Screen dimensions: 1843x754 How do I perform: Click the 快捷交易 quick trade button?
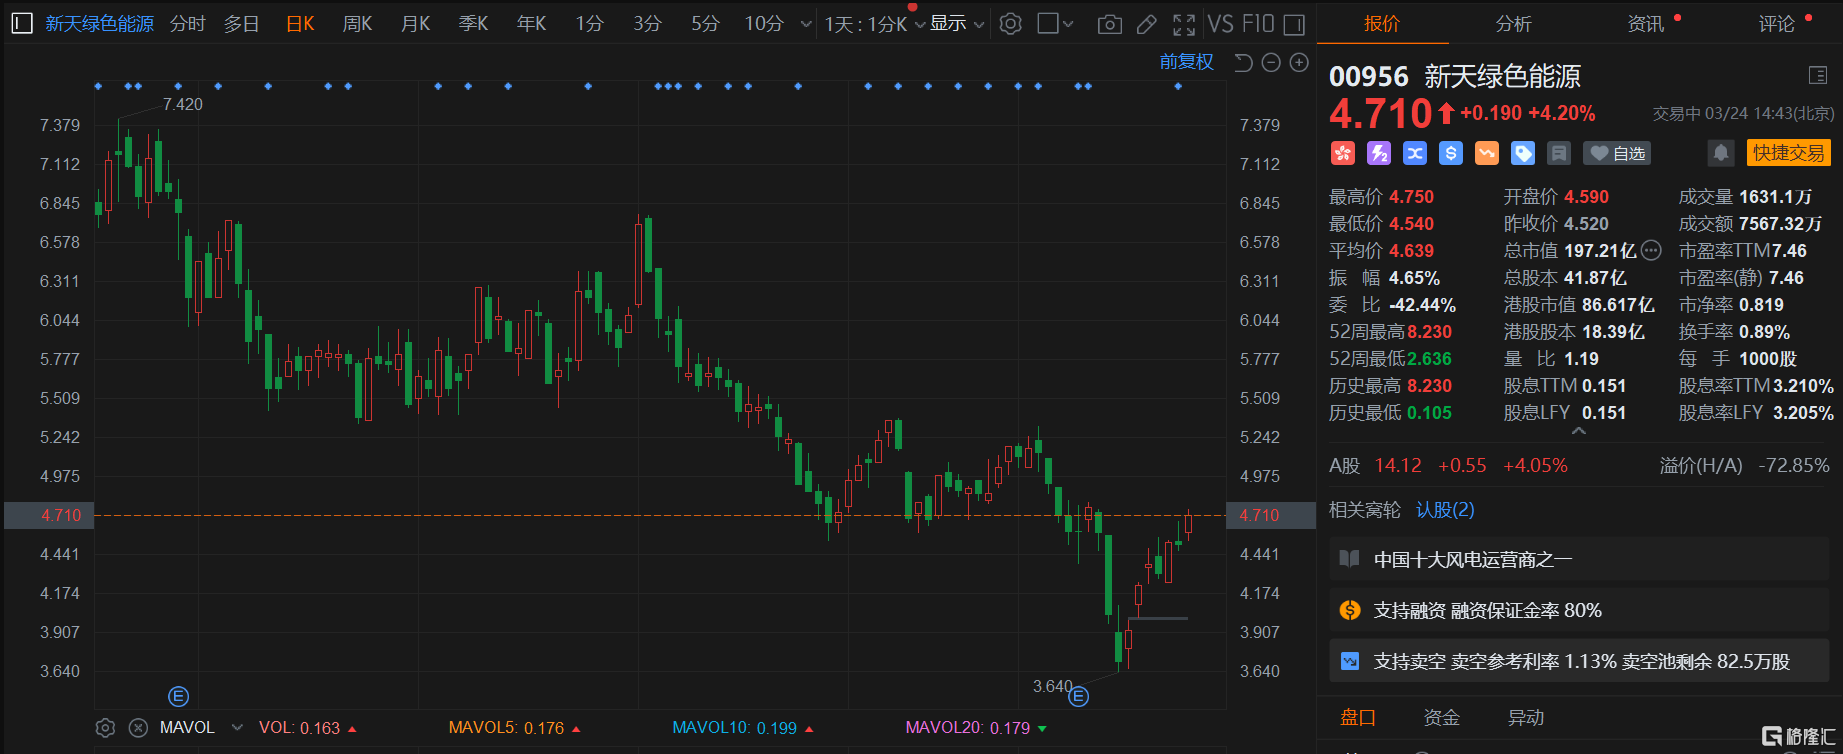click(x=1788, y=153)
